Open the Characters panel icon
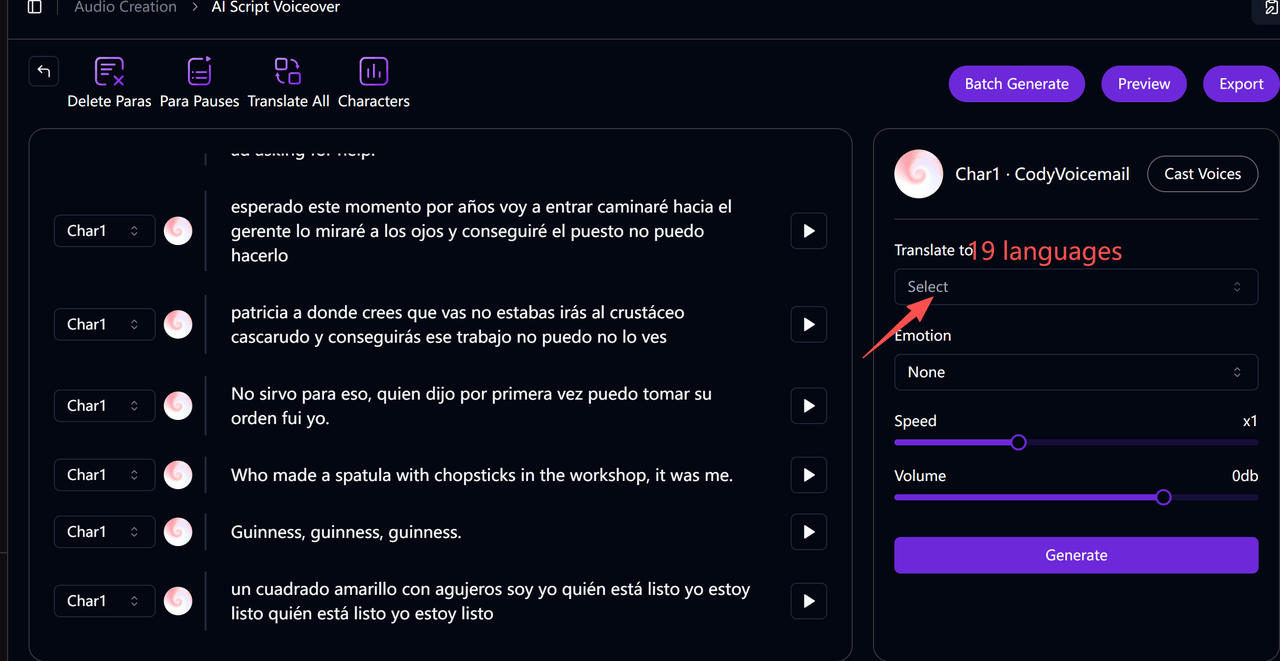The height and width of the screenshot is (661, 1280). point(373,72)
